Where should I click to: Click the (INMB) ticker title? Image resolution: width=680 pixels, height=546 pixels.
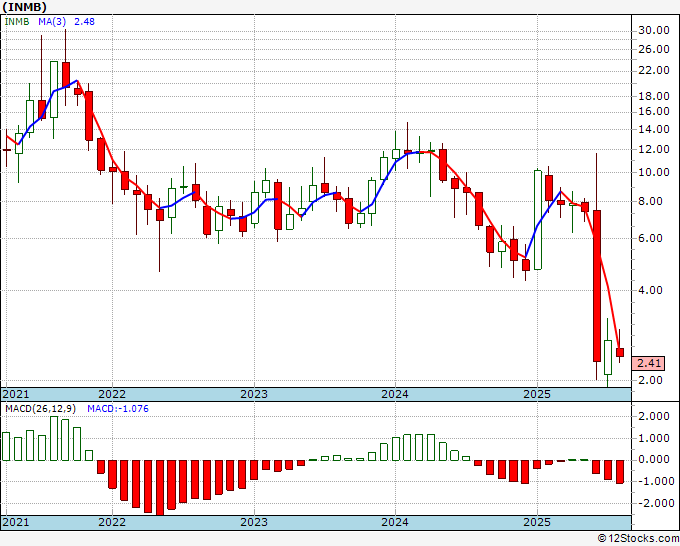pyautogui.click(x=25, y=7)
